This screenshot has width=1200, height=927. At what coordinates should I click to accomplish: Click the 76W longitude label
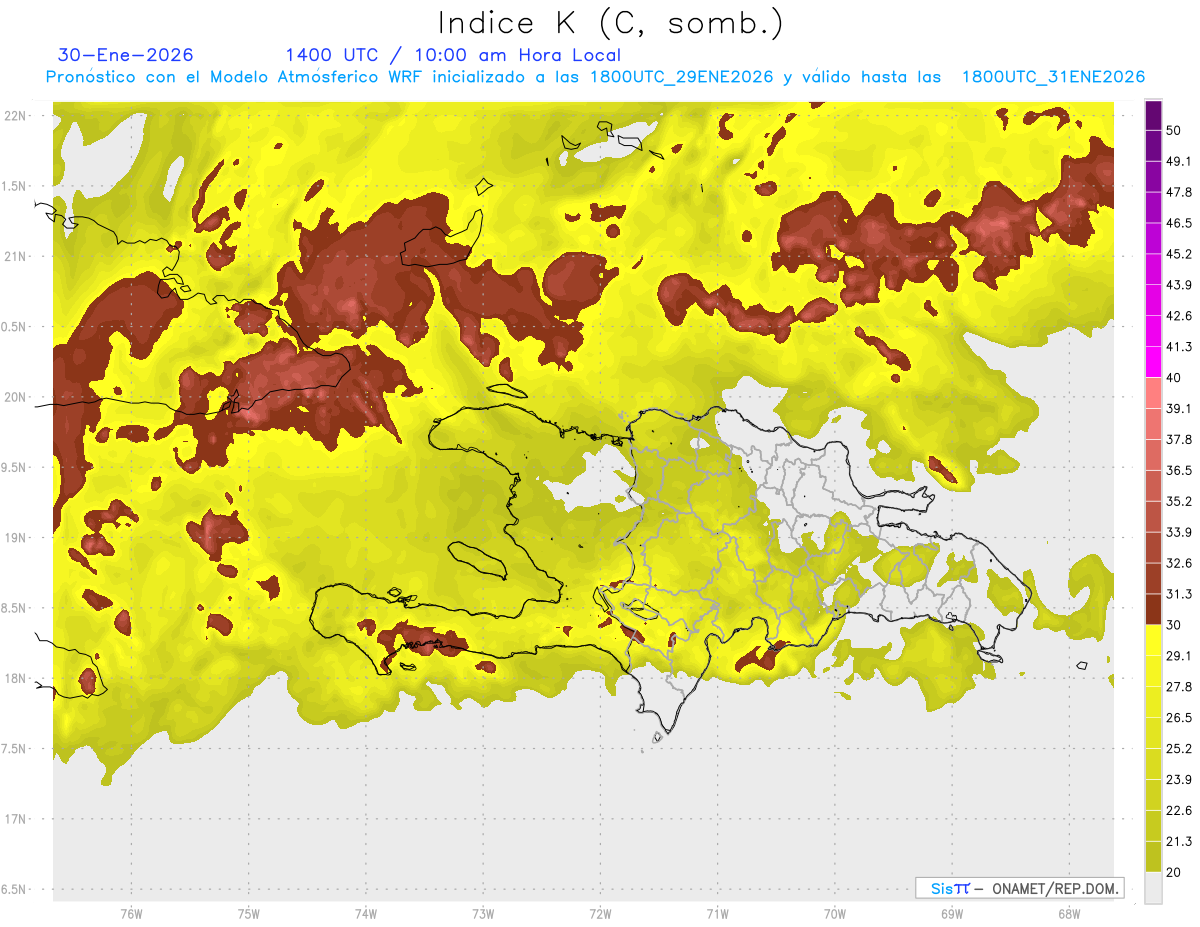131,914
